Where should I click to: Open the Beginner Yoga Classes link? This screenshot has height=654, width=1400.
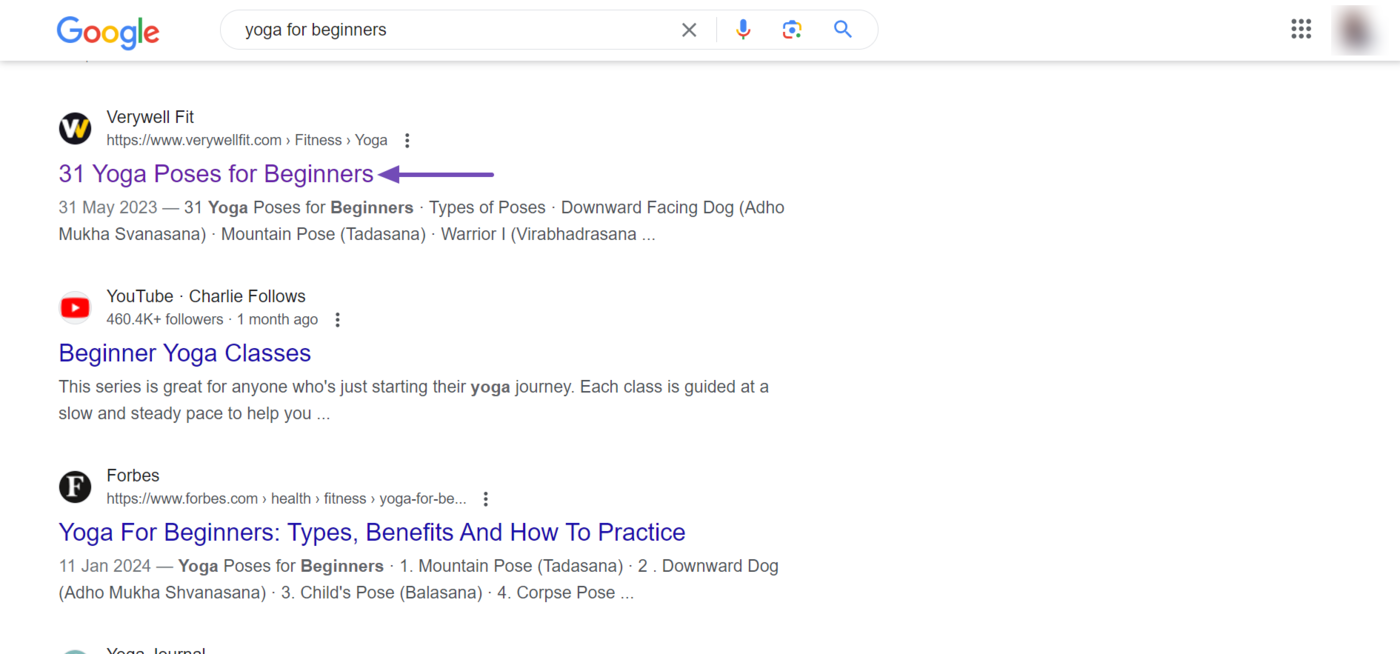[185, 353]
